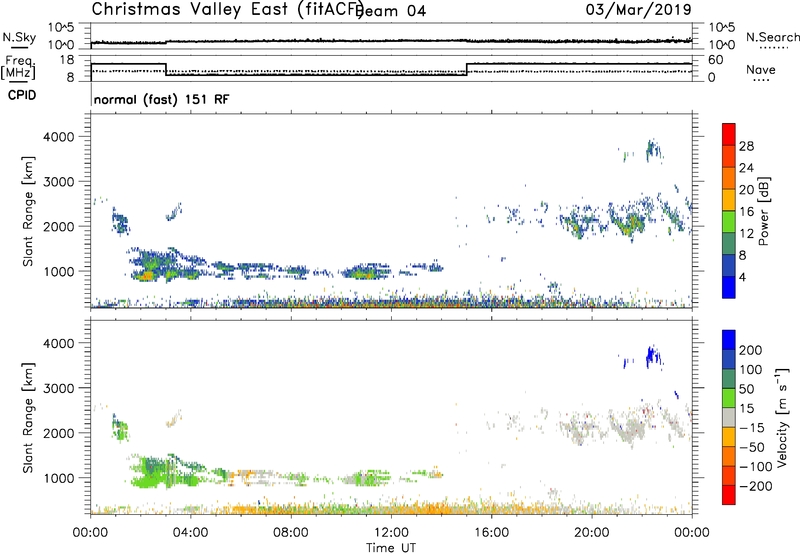Click the '-200' velocity colorbar tick
This screenshot has width=800, height=554.
(x=755, y=486)
